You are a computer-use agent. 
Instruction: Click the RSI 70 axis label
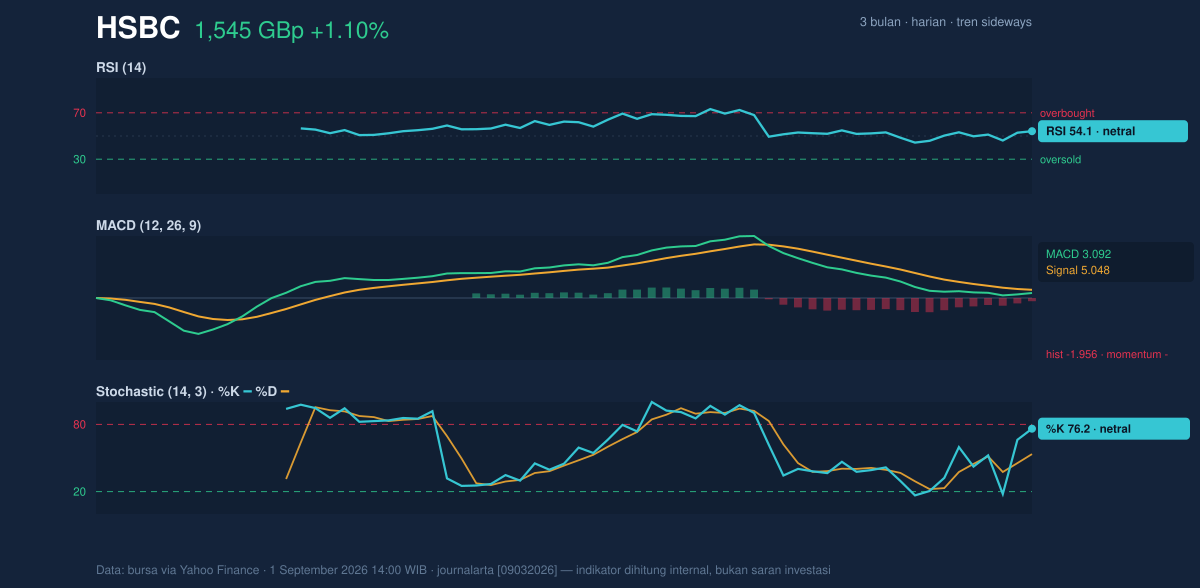pyautogui.click(x=79, y=113)
